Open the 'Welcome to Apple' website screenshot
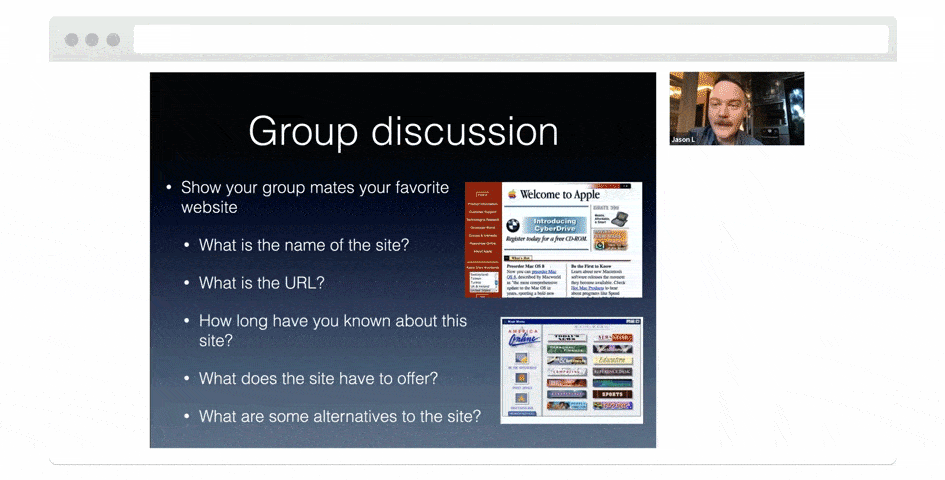Viewport: 945px width, 480px height. pos(553,239)
